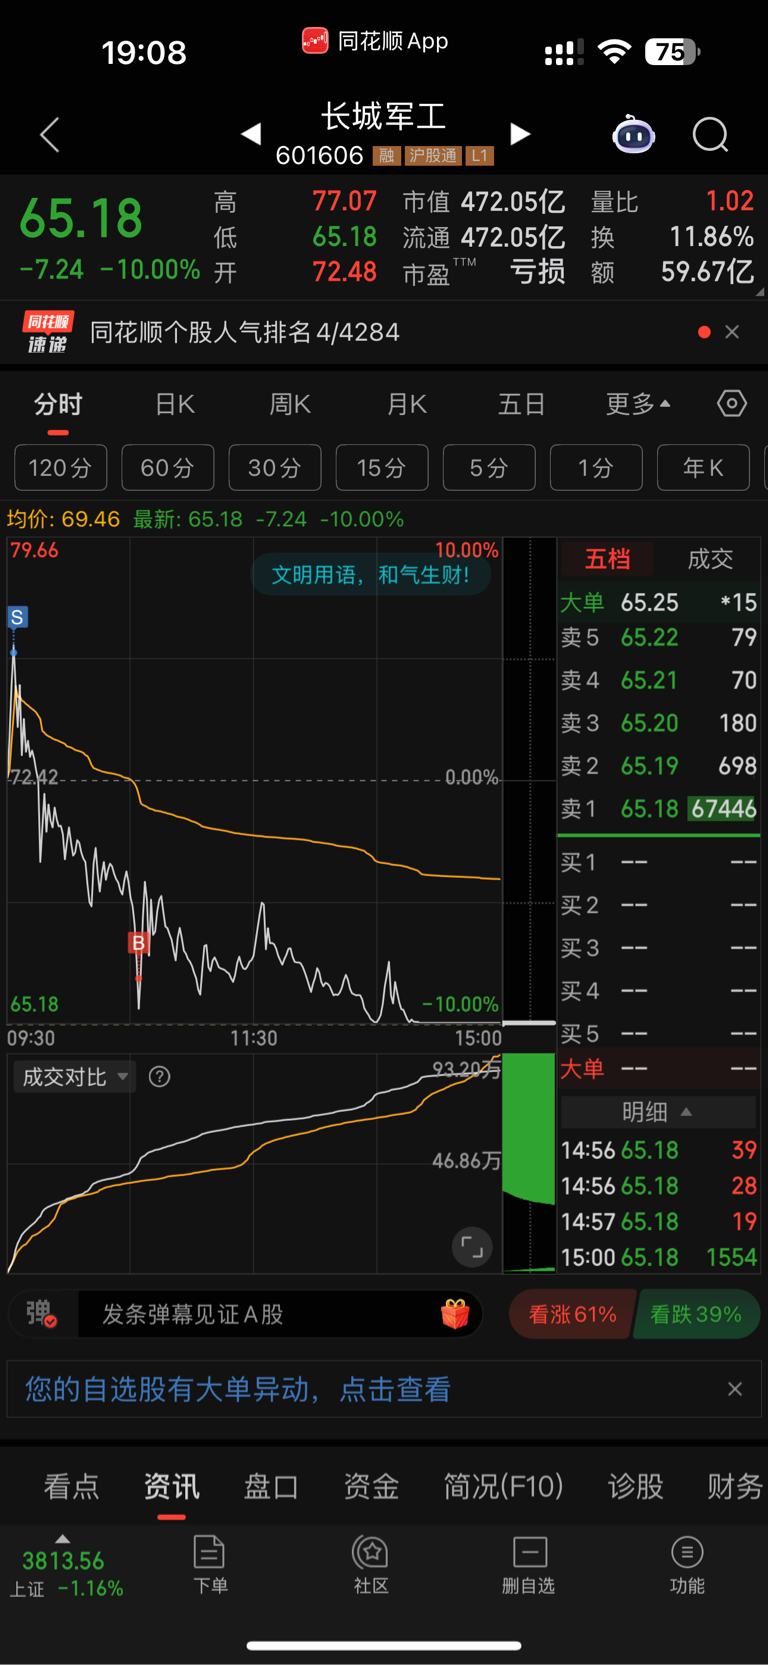The image size is (768, 1665).
Task: Choose the 120分 period
Action: 61,468
